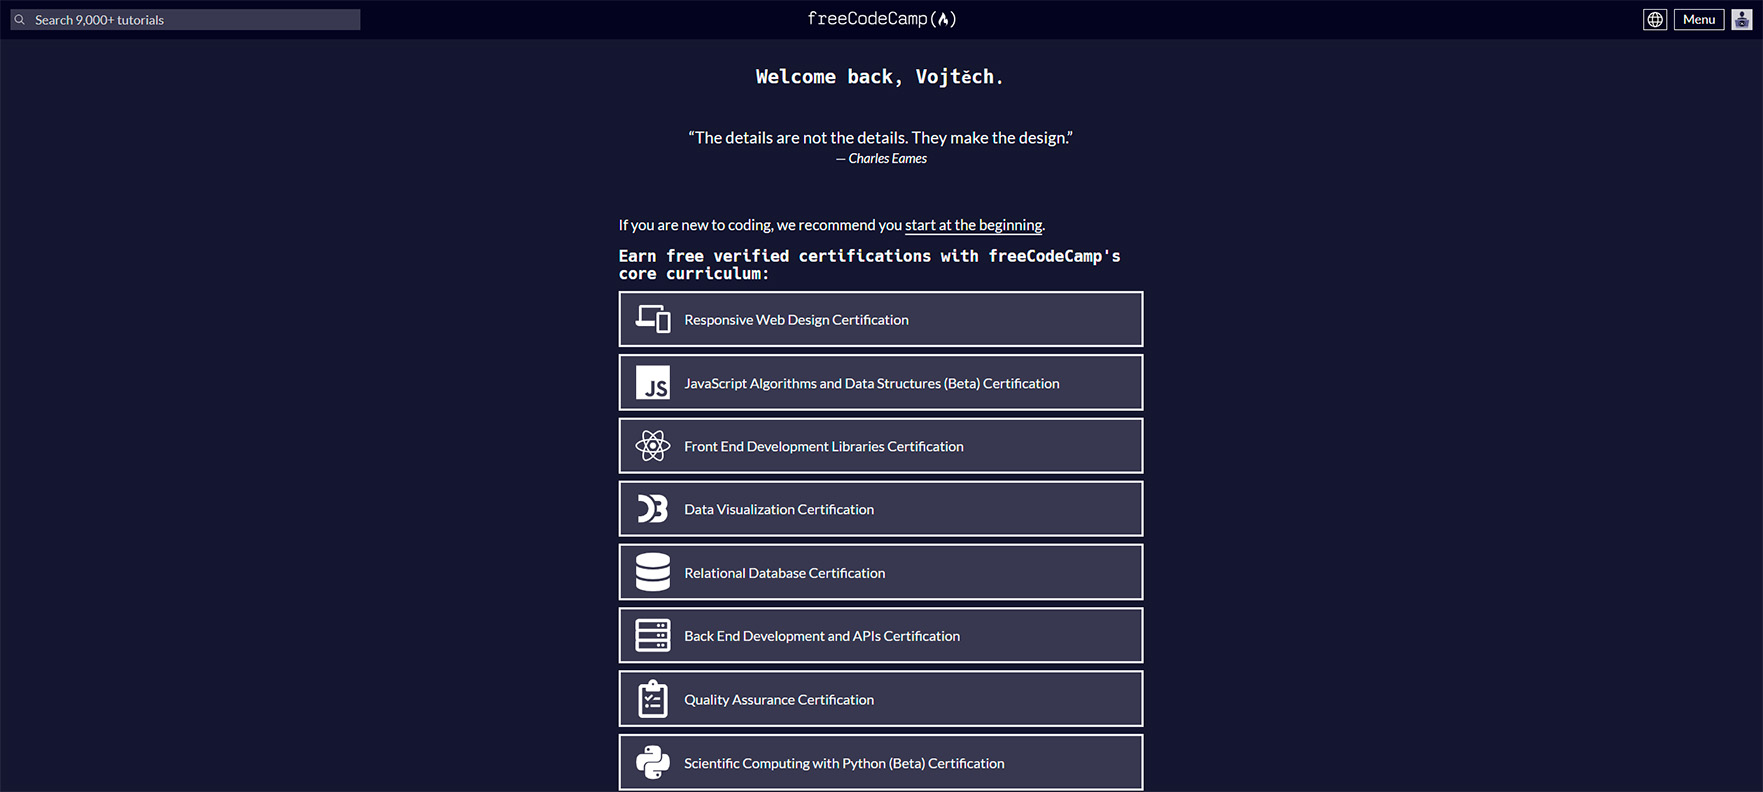Click the JS logo icon
The image size is (1763, 792).
(653, 383)
